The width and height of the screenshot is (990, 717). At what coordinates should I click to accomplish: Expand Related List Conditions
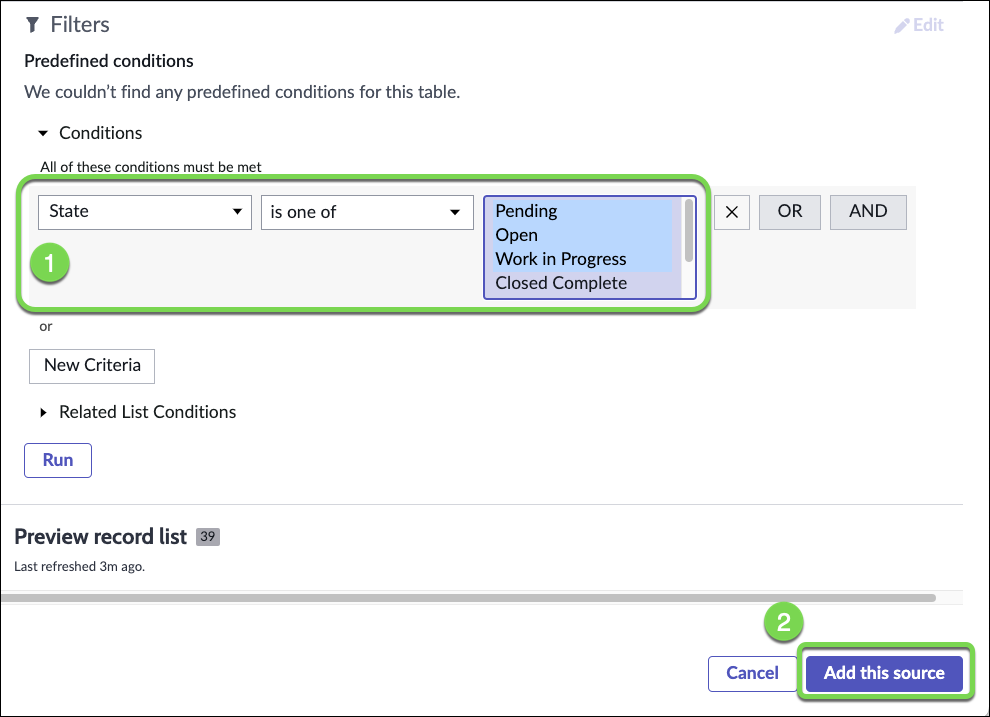[x=43, y=412]
